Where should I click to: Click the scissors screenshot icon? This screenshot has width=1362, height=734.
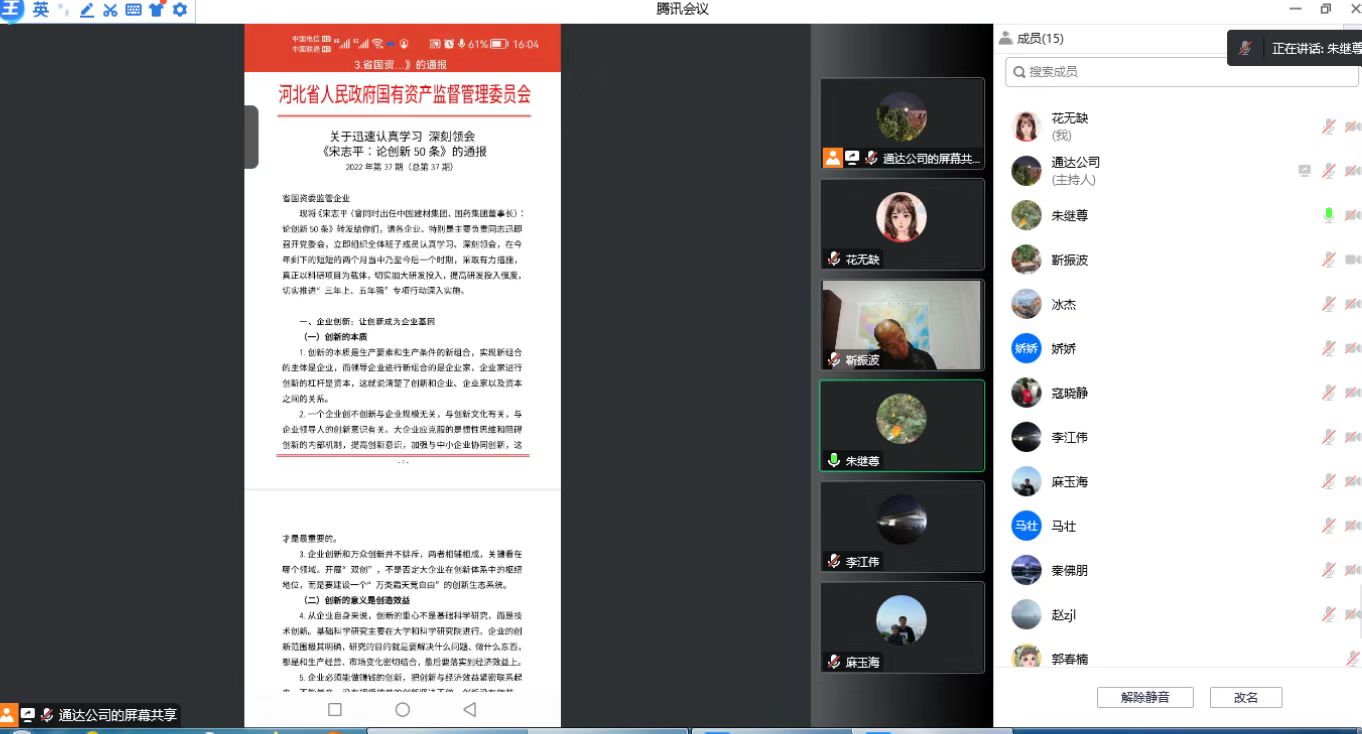coord(110,10)
